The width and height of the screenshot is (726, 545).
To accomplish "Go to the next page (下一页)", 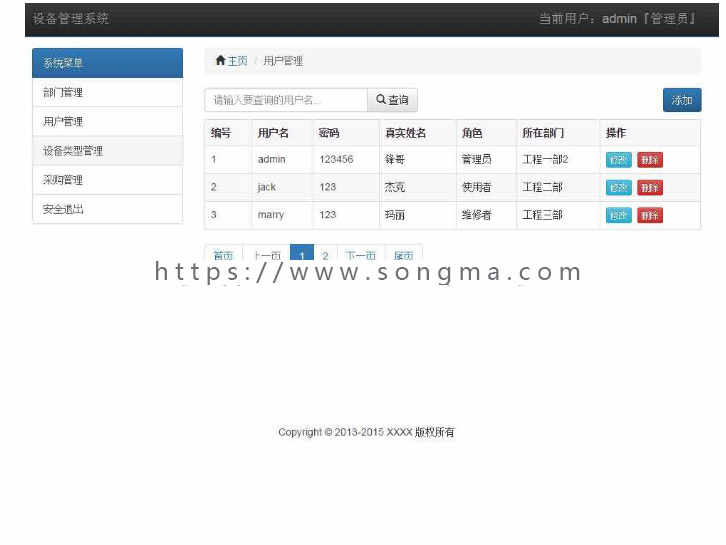I will pyautogui.click(x=361, y=254).
